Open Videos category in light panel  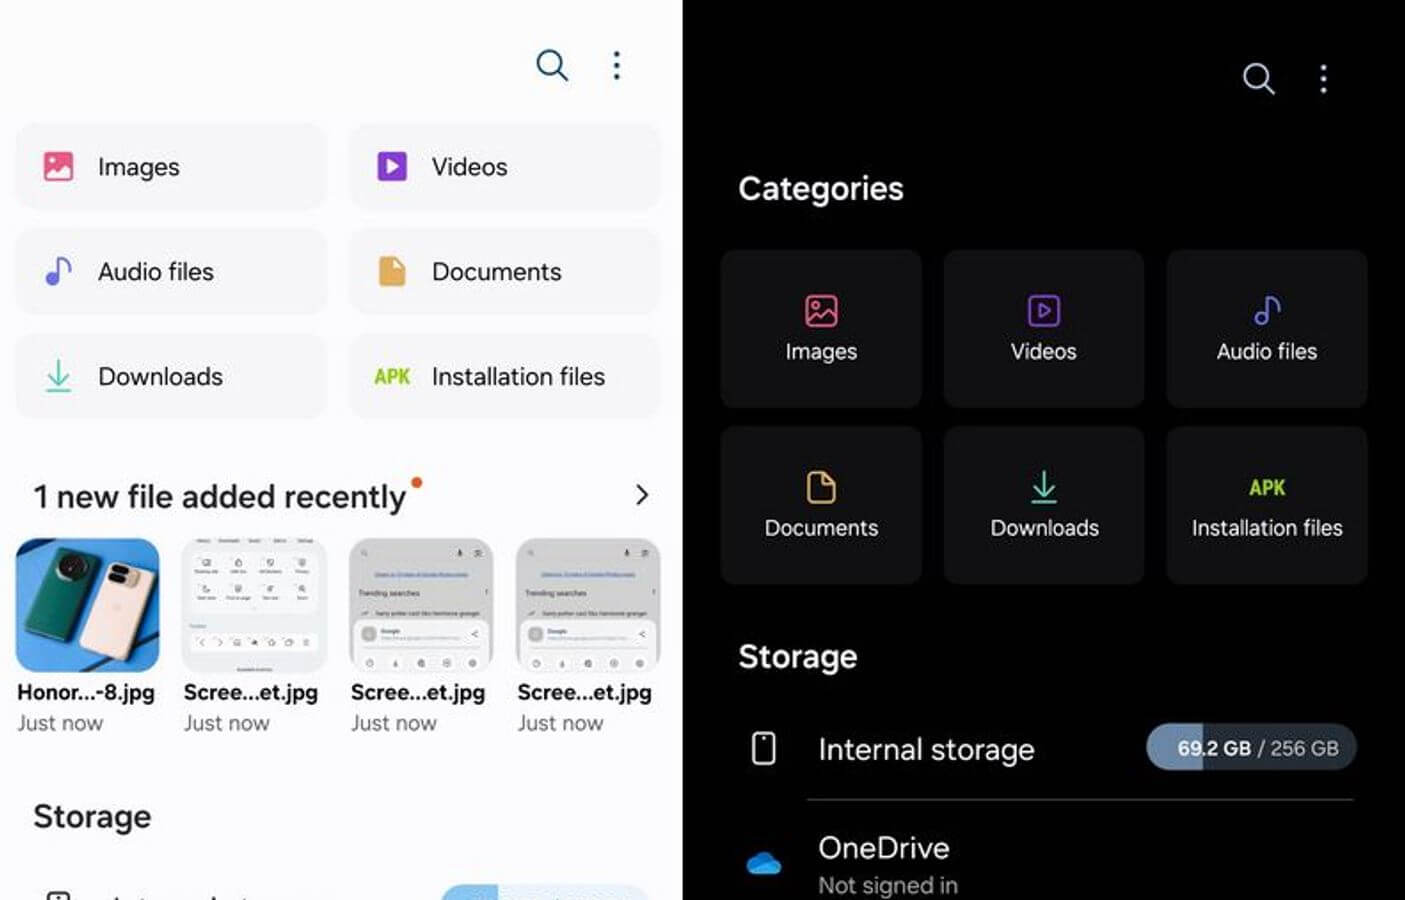[504, 167]
